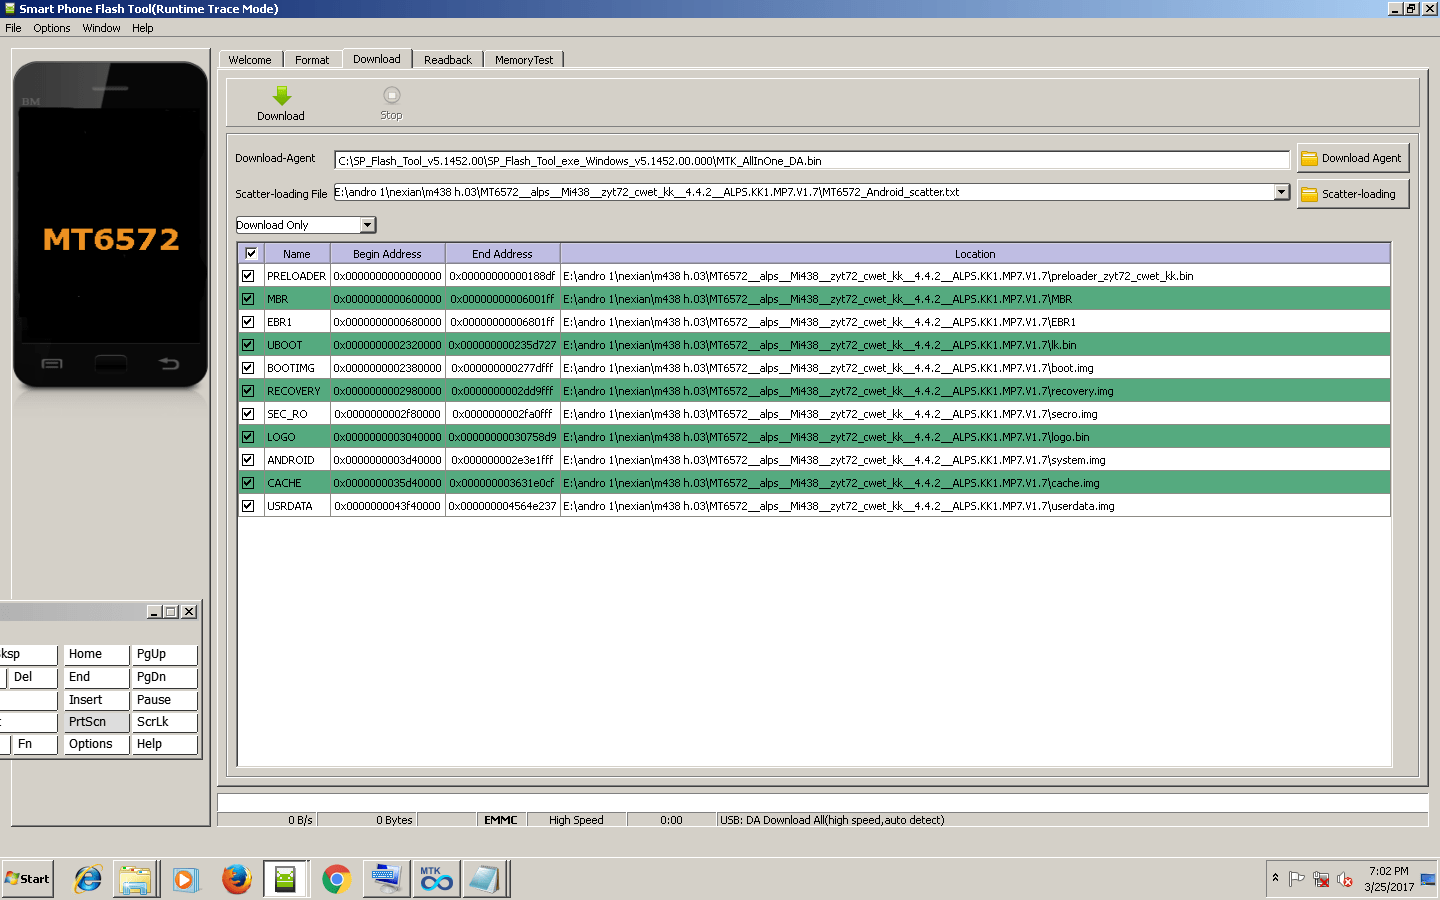Click the volume tray icon
This screenshot has height=900, width=1440.
point(1345,880)
